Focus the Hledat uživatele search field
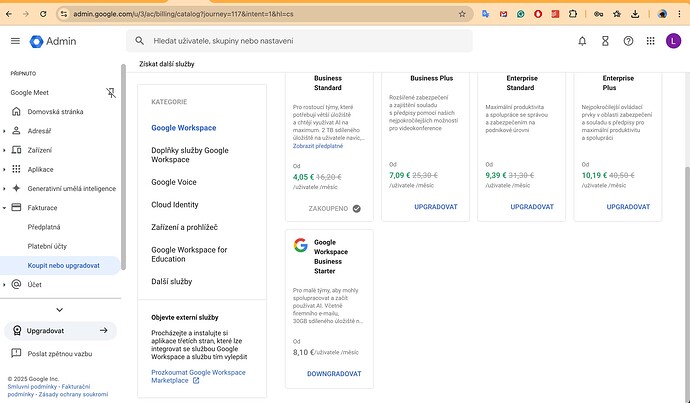Image resolution: width=690 pixels, height=403 pixels. [x=299, y=41]
